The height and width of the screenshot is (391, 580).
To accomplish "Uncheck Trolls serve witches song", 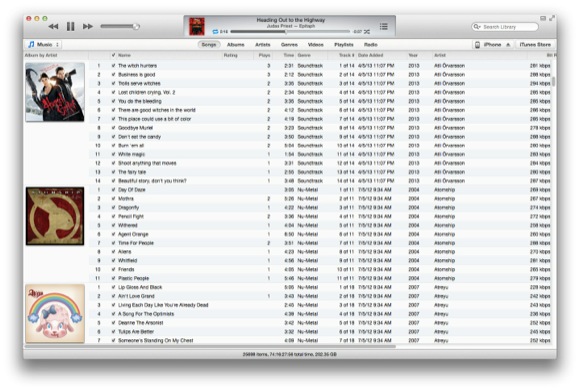I will [x=113, y=83].
